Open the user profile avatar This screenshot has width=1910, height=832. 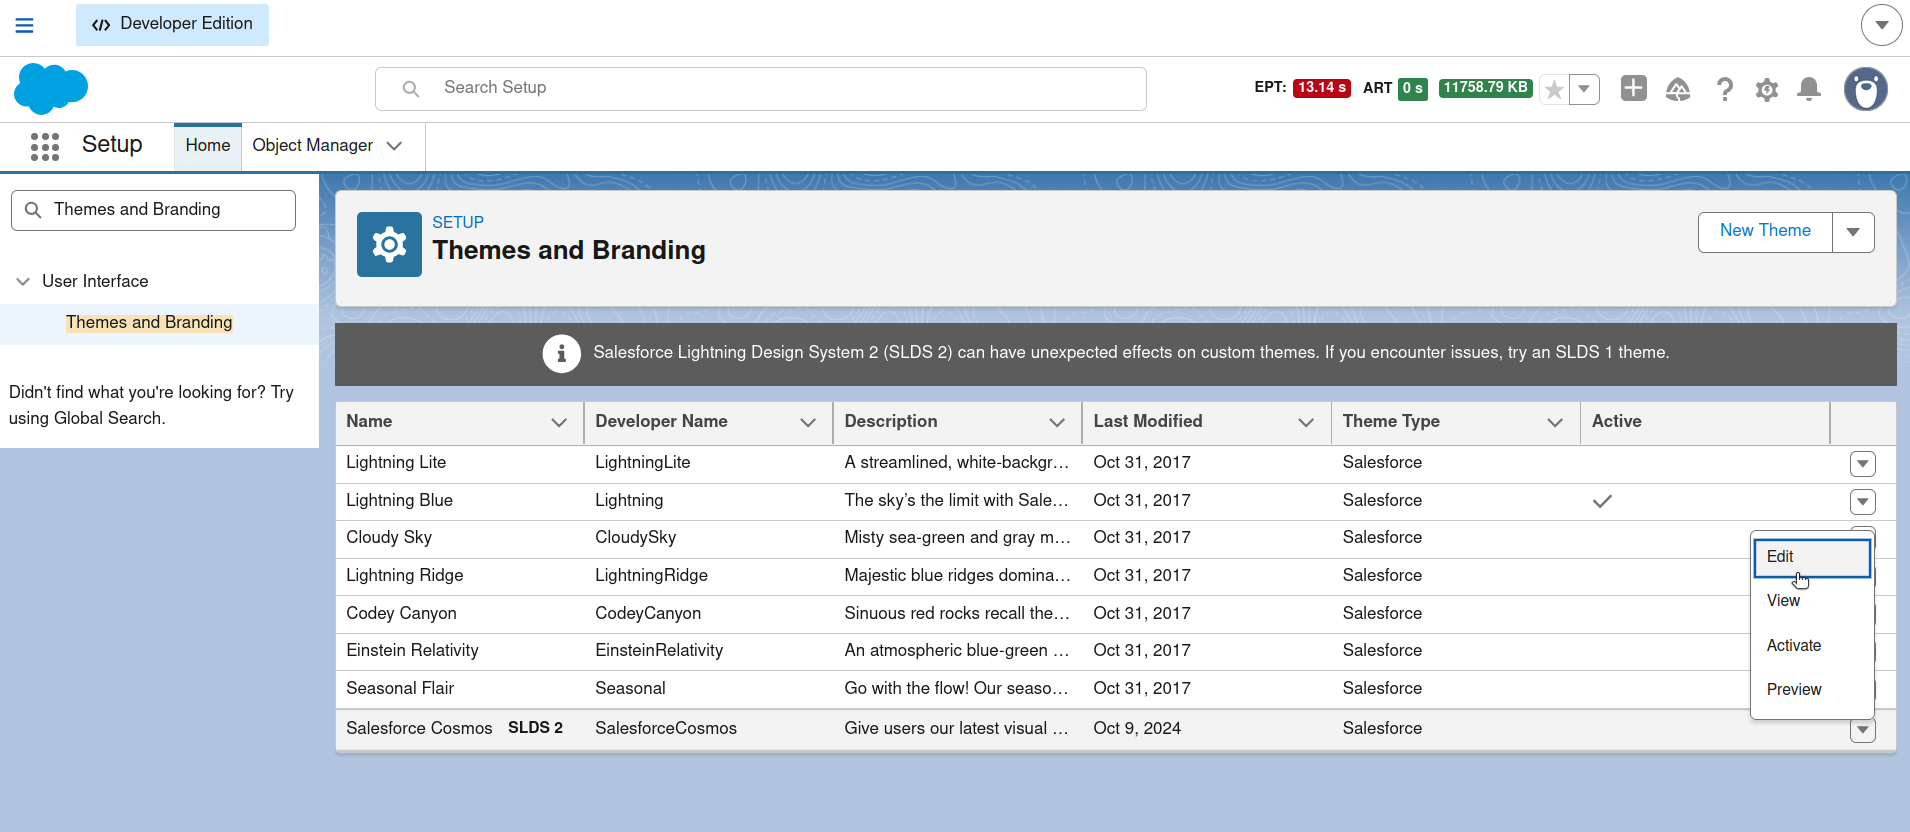pos(1866,89)
